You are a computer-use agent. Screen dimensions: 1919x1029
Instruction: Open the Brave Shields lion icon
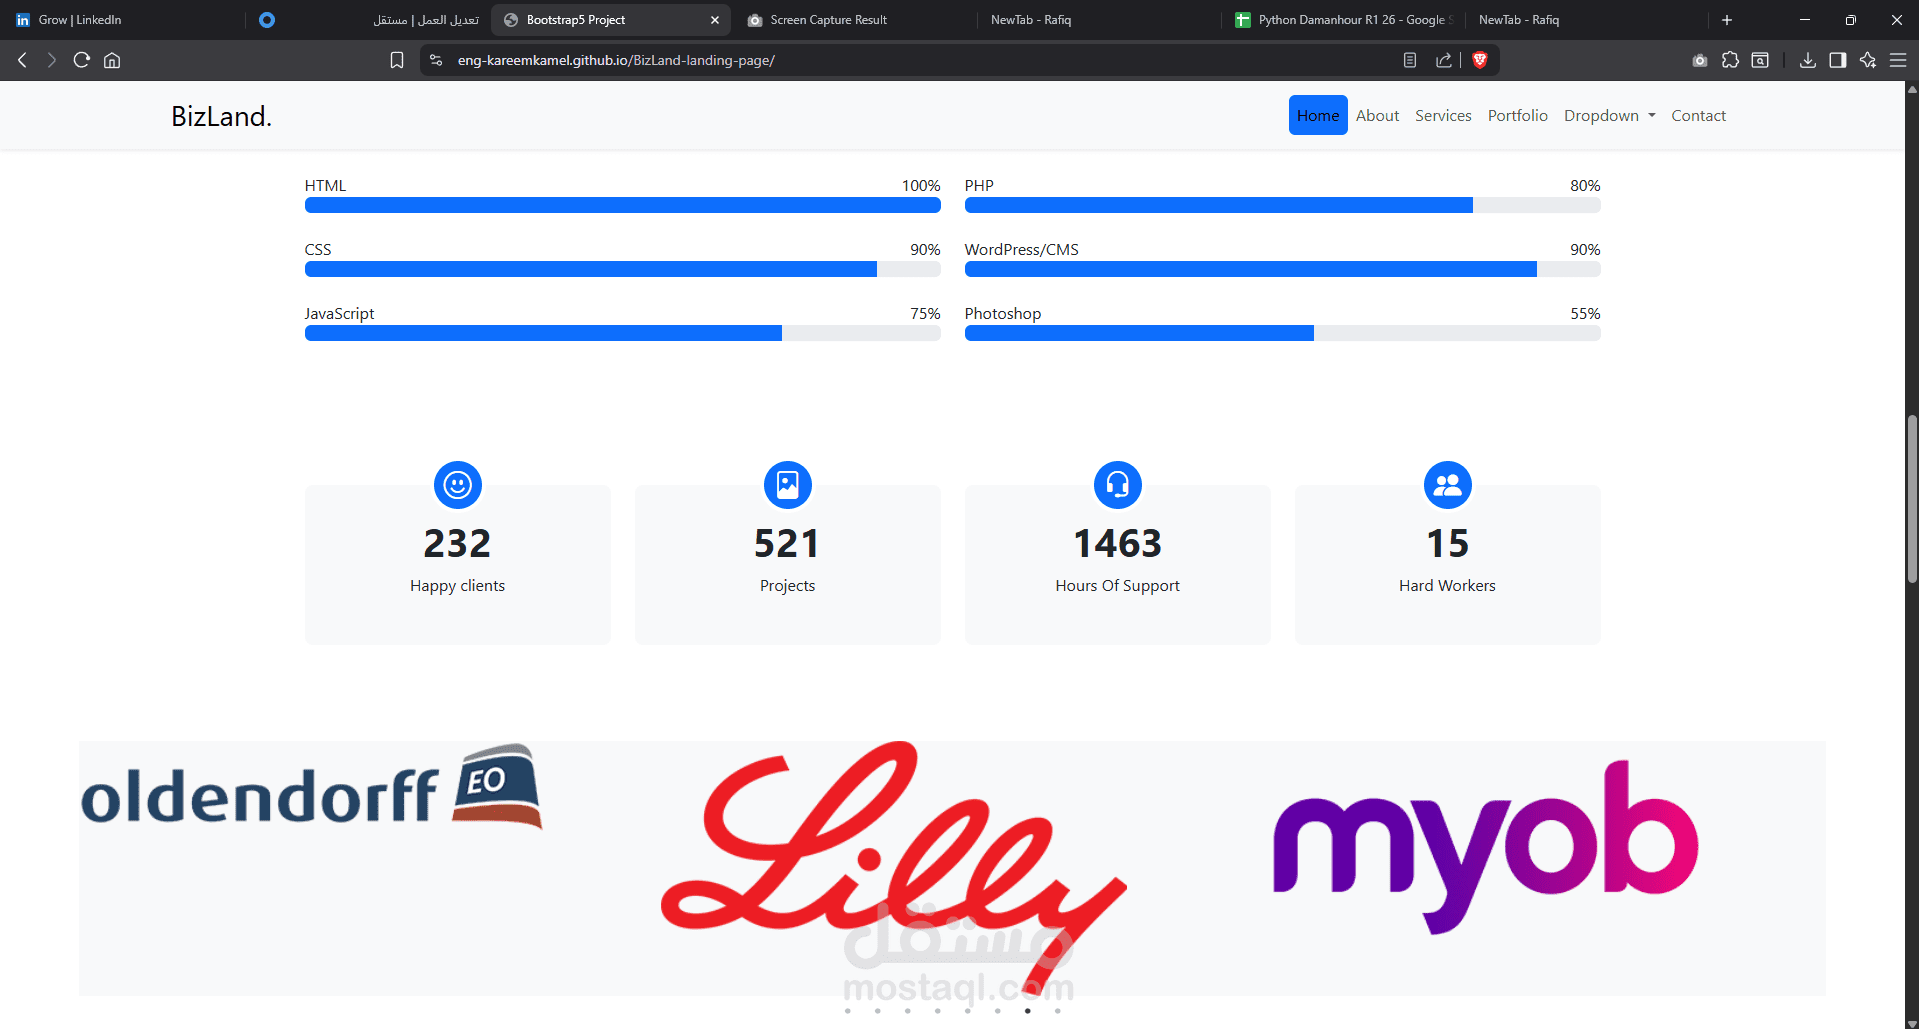tap(1480, 60)
